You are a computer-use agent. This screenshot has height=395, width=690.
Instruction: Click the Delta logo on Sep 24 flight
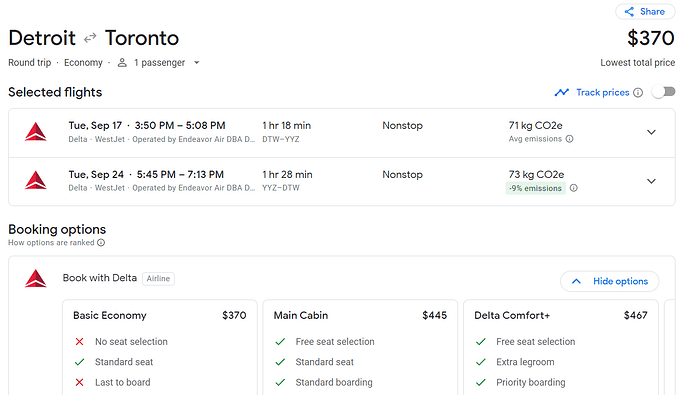click(x=36, y=181)
